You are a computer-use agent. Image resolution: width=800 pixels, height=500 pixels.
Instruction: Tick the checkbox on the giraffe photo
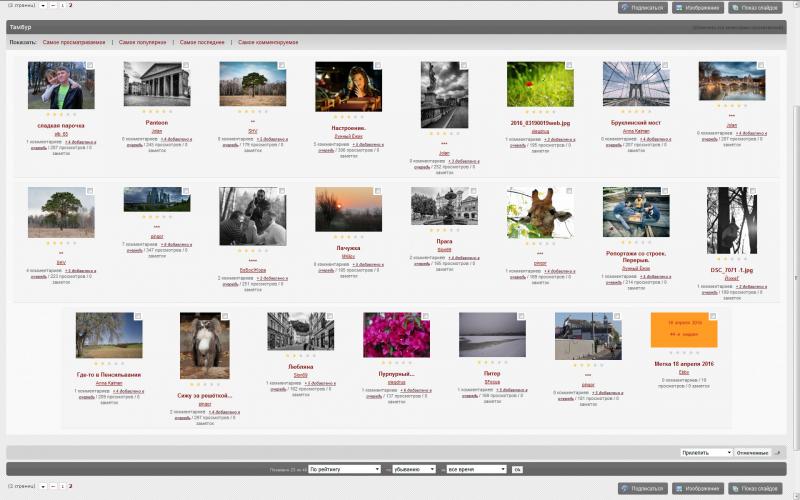(569, 191)
